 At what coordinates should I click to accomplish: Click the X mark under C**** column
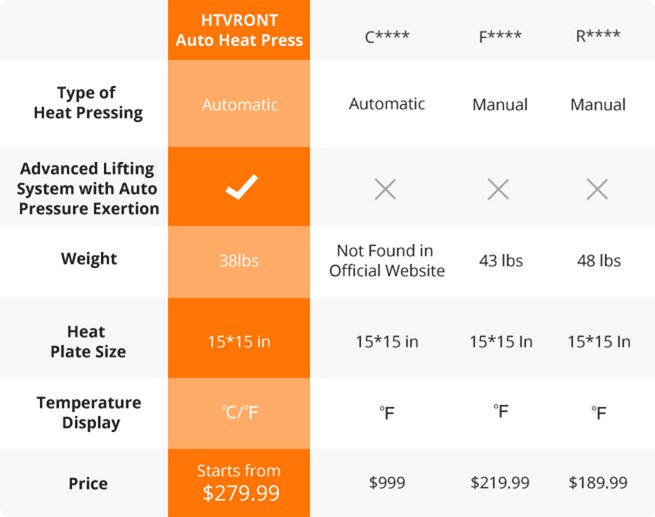386,188
